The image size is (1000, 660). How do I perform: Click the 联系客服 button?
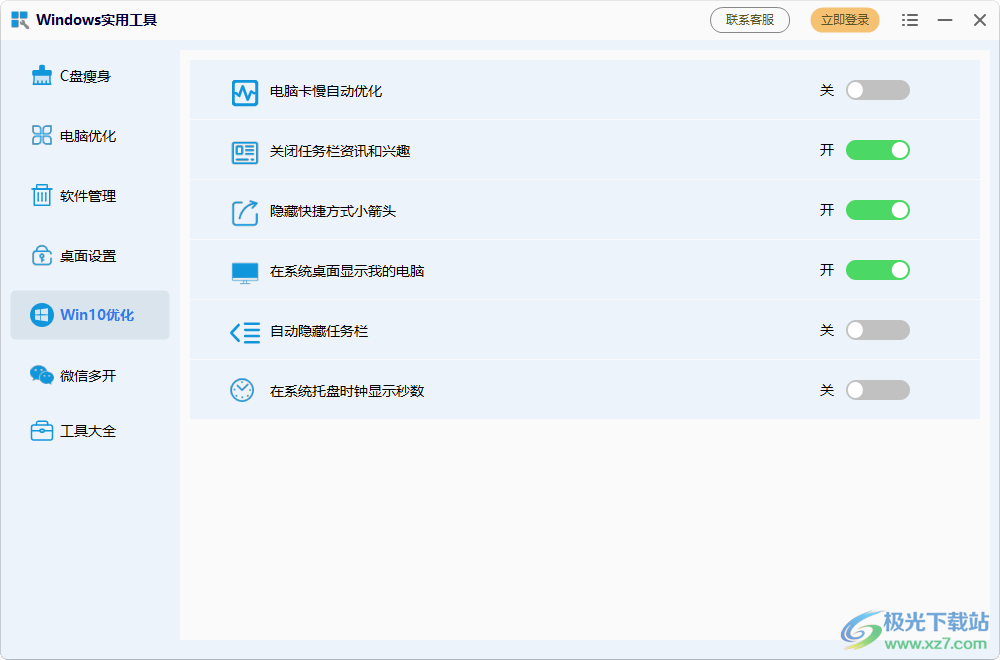click(x=749, y=19)
